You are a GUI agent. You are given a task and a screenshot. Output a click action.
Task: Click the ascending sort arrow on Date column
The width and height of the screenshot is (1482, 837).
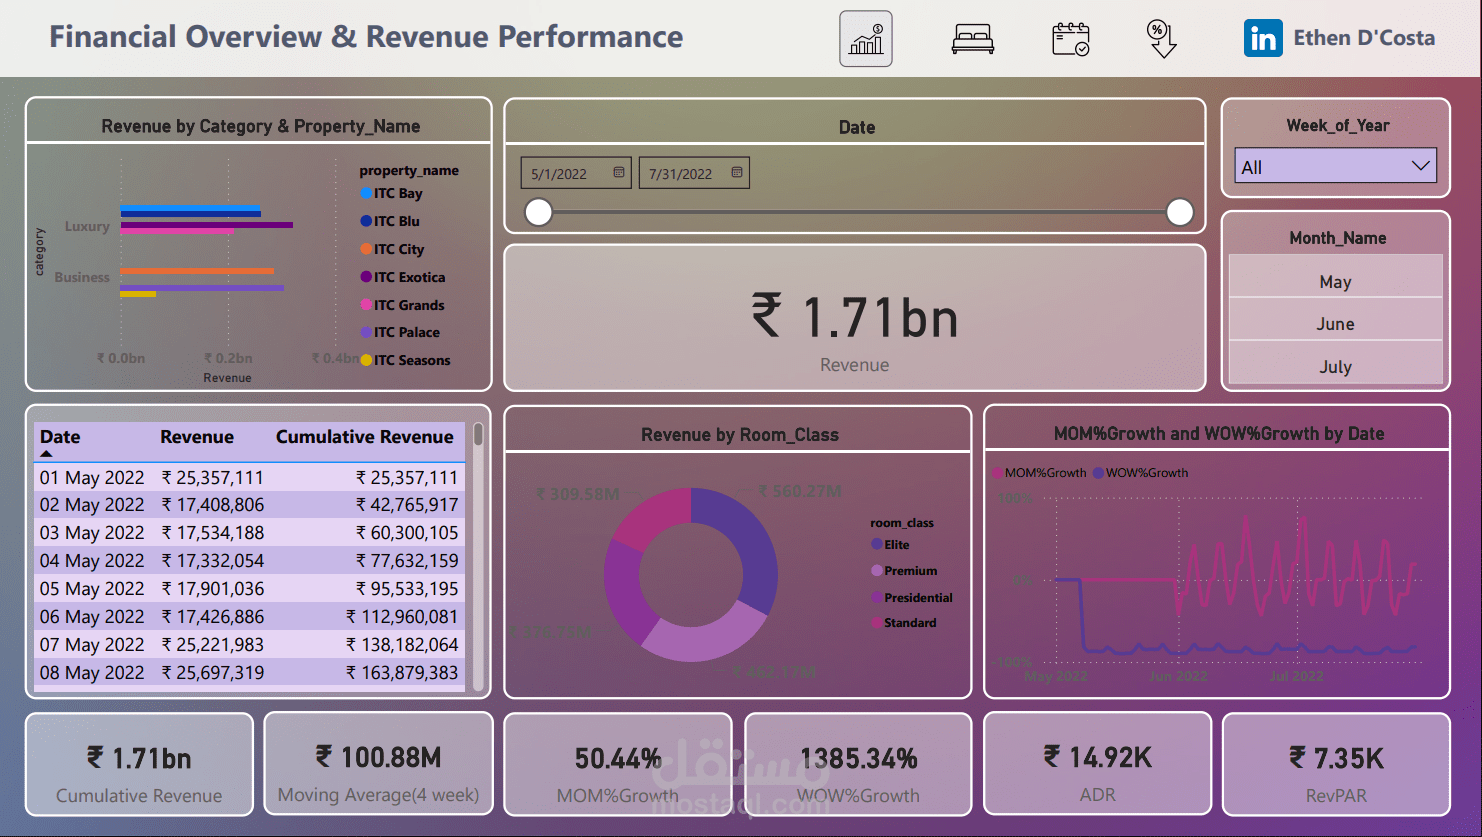47,451
